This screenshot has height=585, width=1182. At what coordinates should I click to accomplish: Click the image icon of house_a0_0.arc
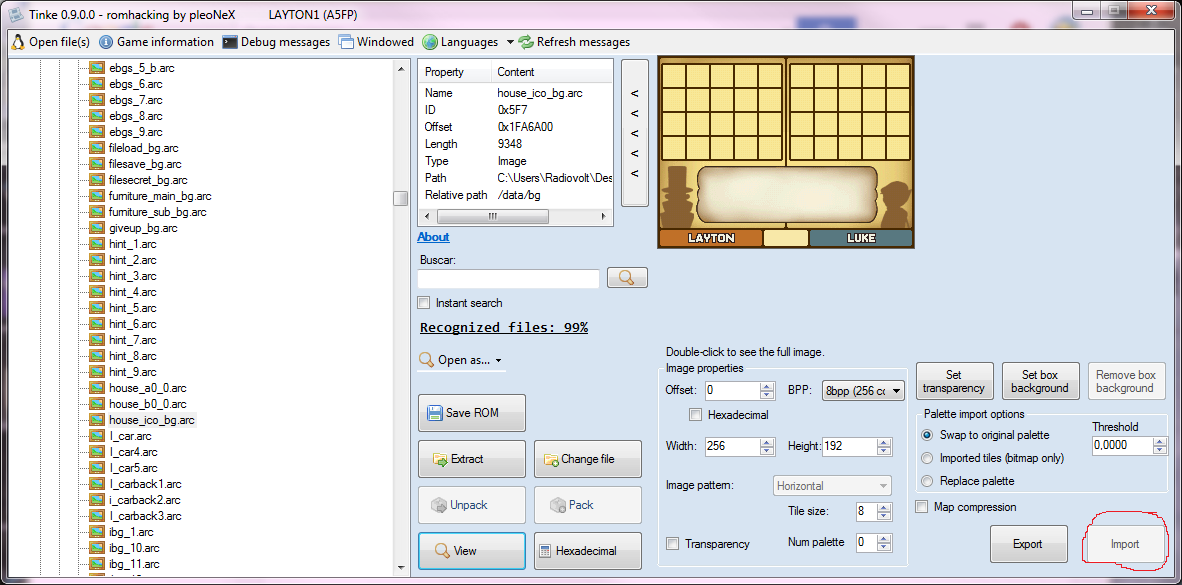96,387
